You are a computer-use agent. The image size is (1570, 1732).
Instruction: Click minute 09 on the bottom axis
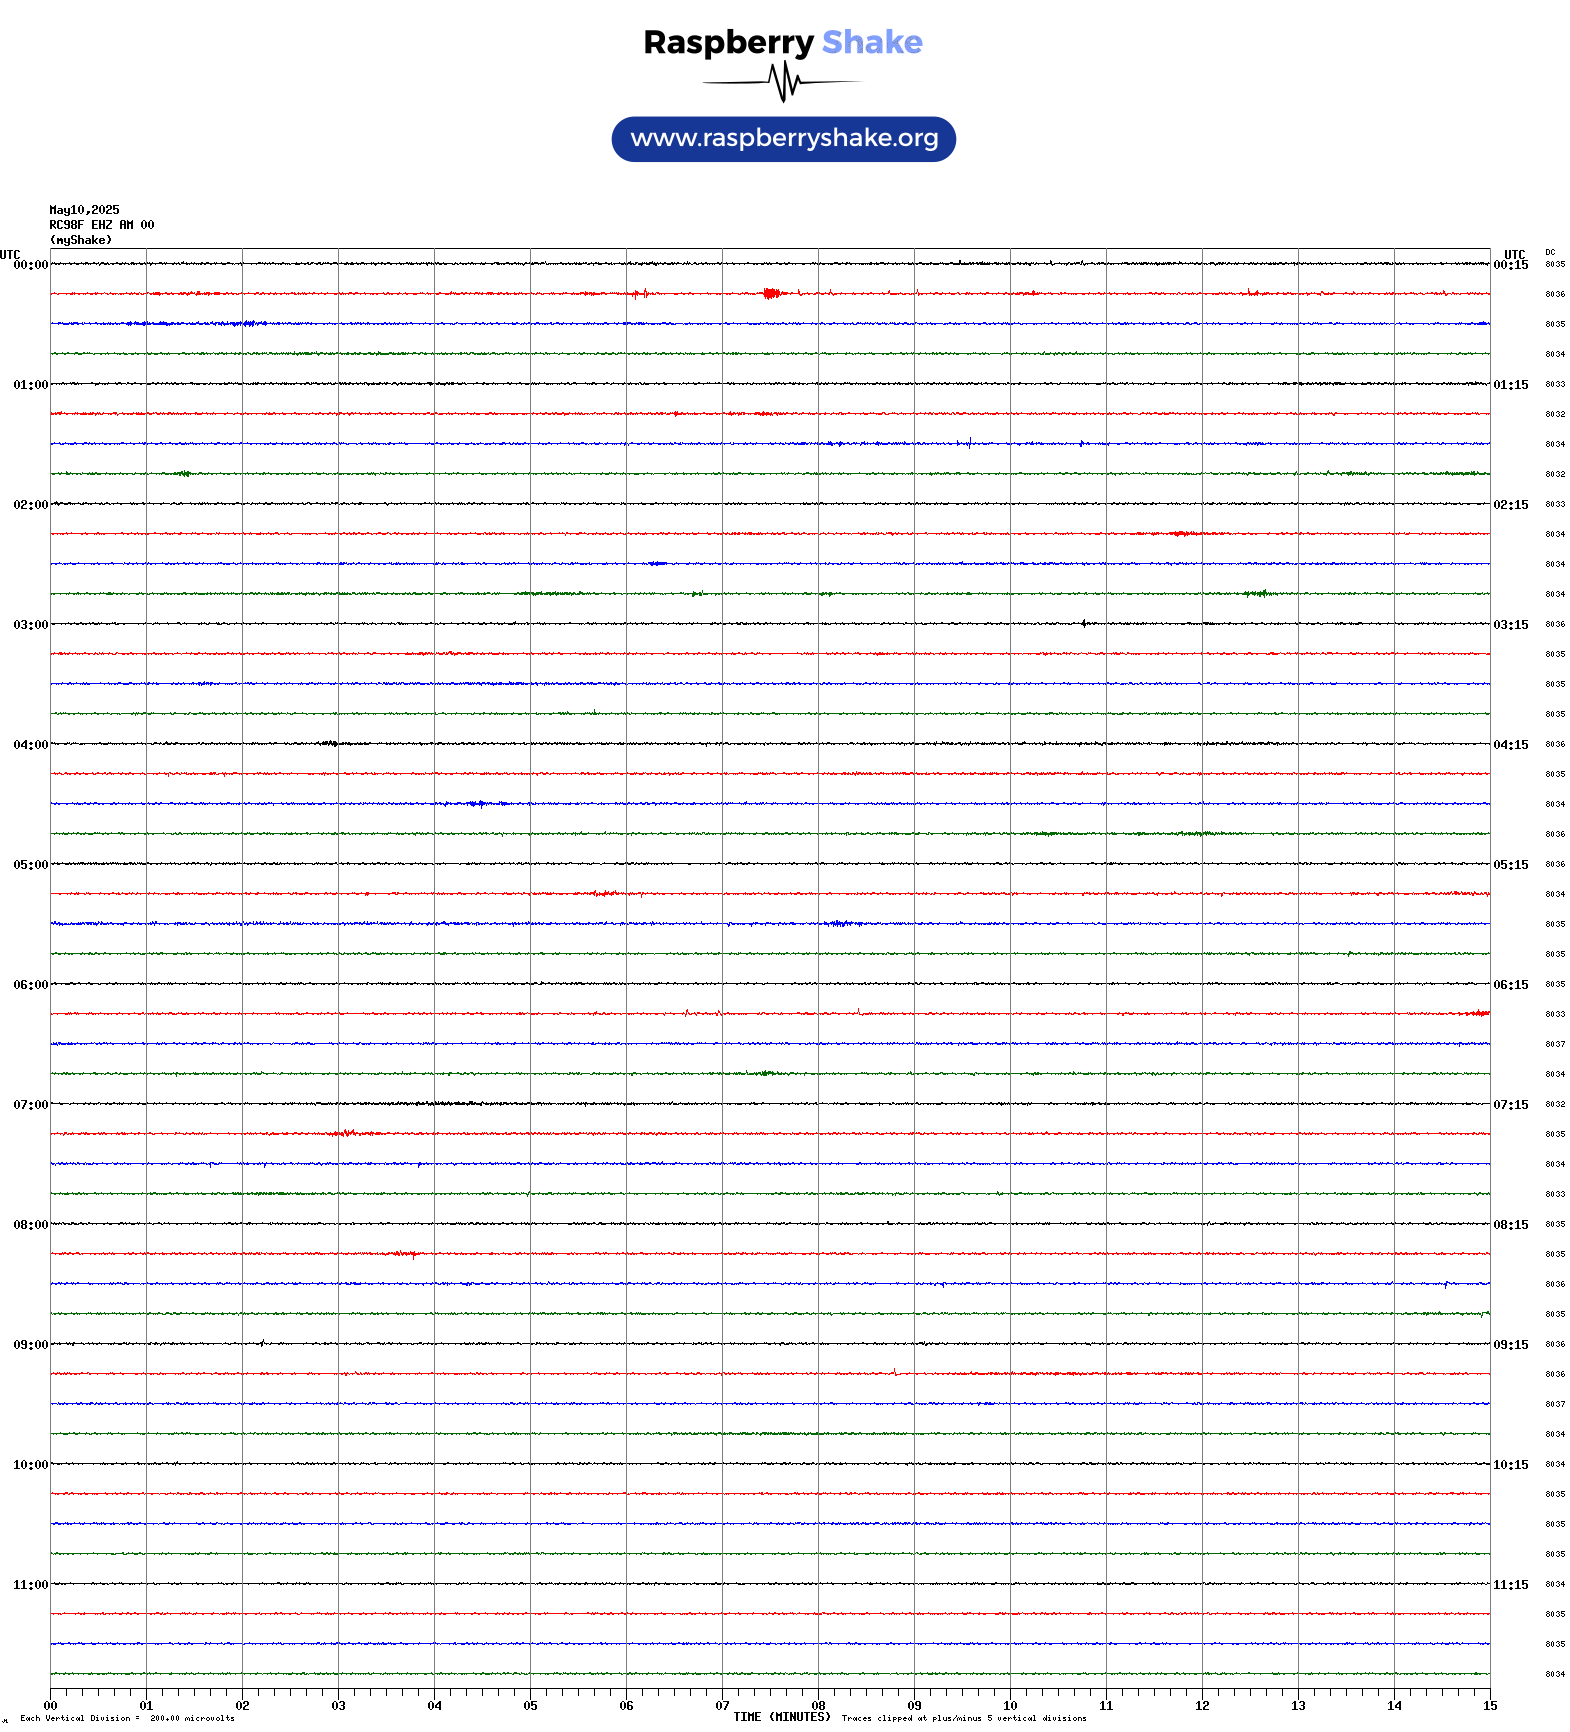pyautogui.click(x=914, y=1706)
